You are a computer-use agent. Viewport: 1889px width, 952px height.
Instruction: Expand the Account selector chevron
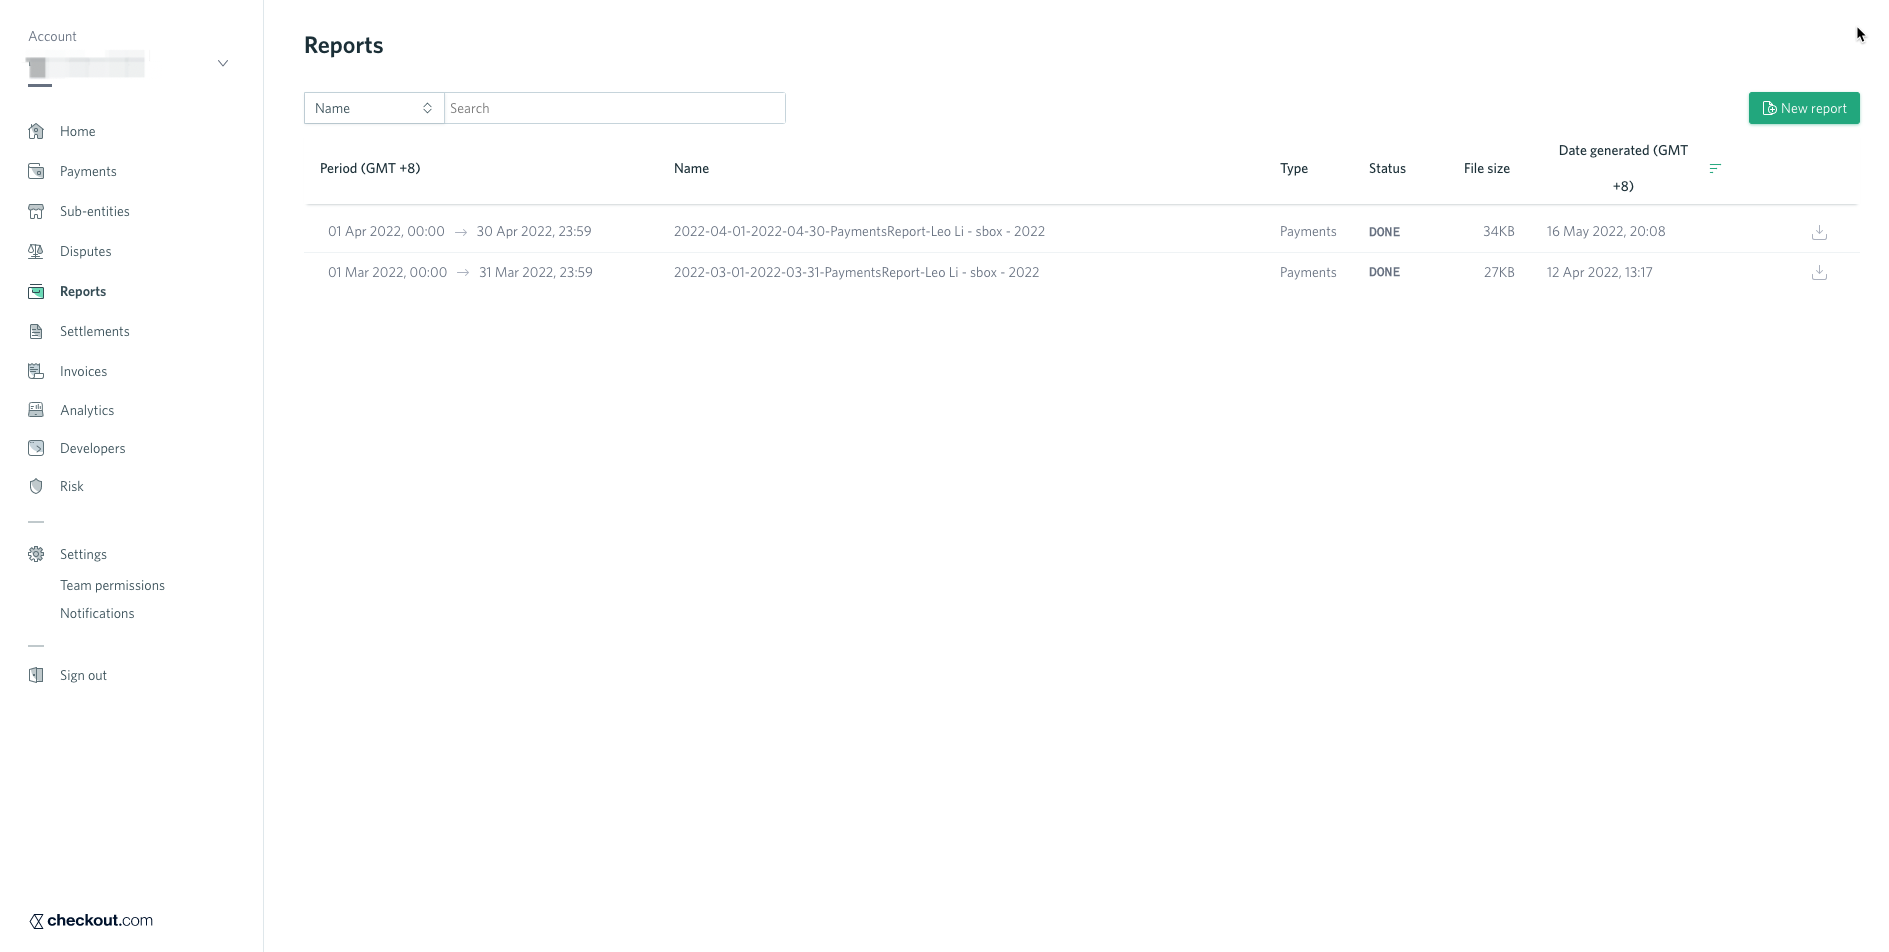coord(223,63)
